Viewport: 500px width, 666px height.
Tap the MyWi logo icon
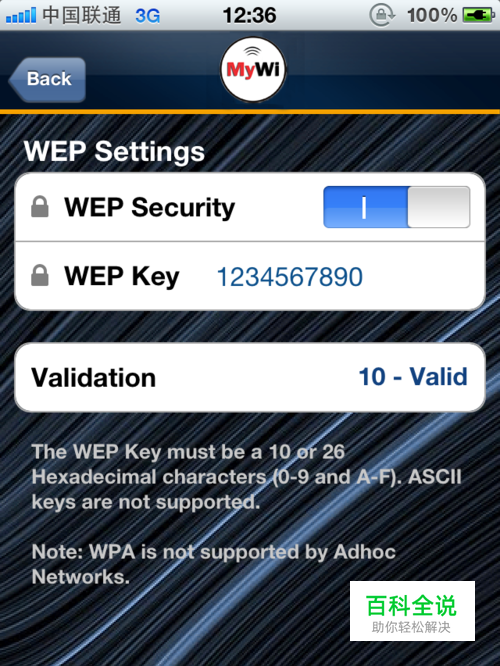253,70
